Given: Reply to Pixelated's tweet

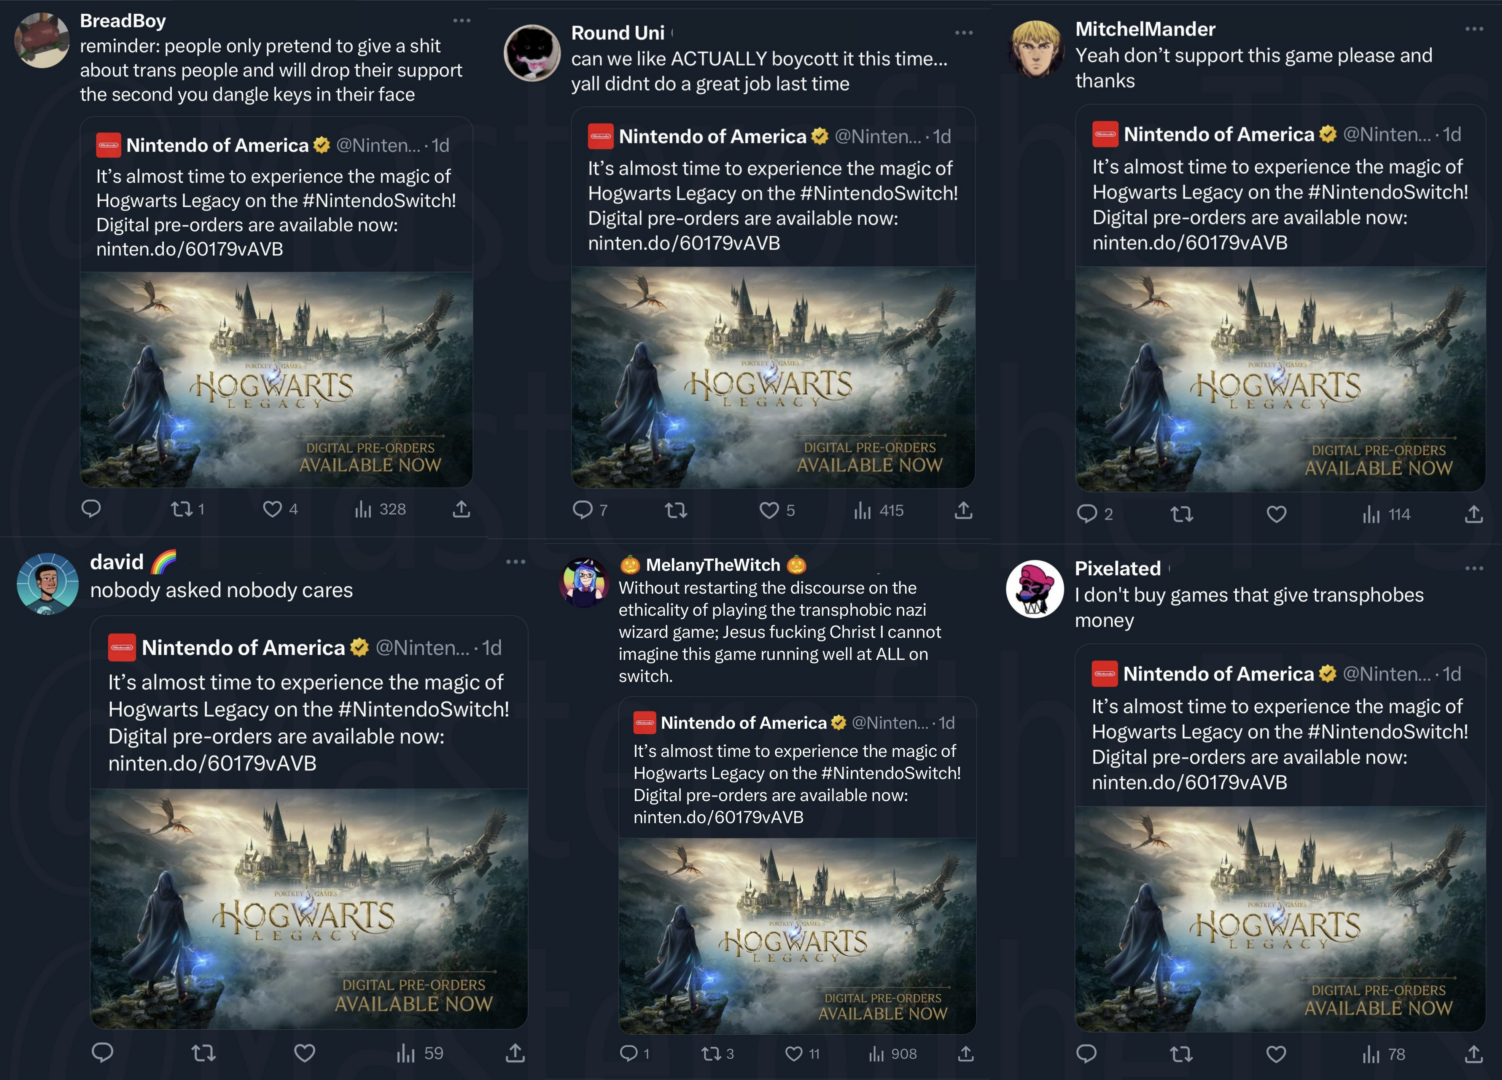Looking at the screenshot, I should pyautogui.click(x=1086, y=1054).
